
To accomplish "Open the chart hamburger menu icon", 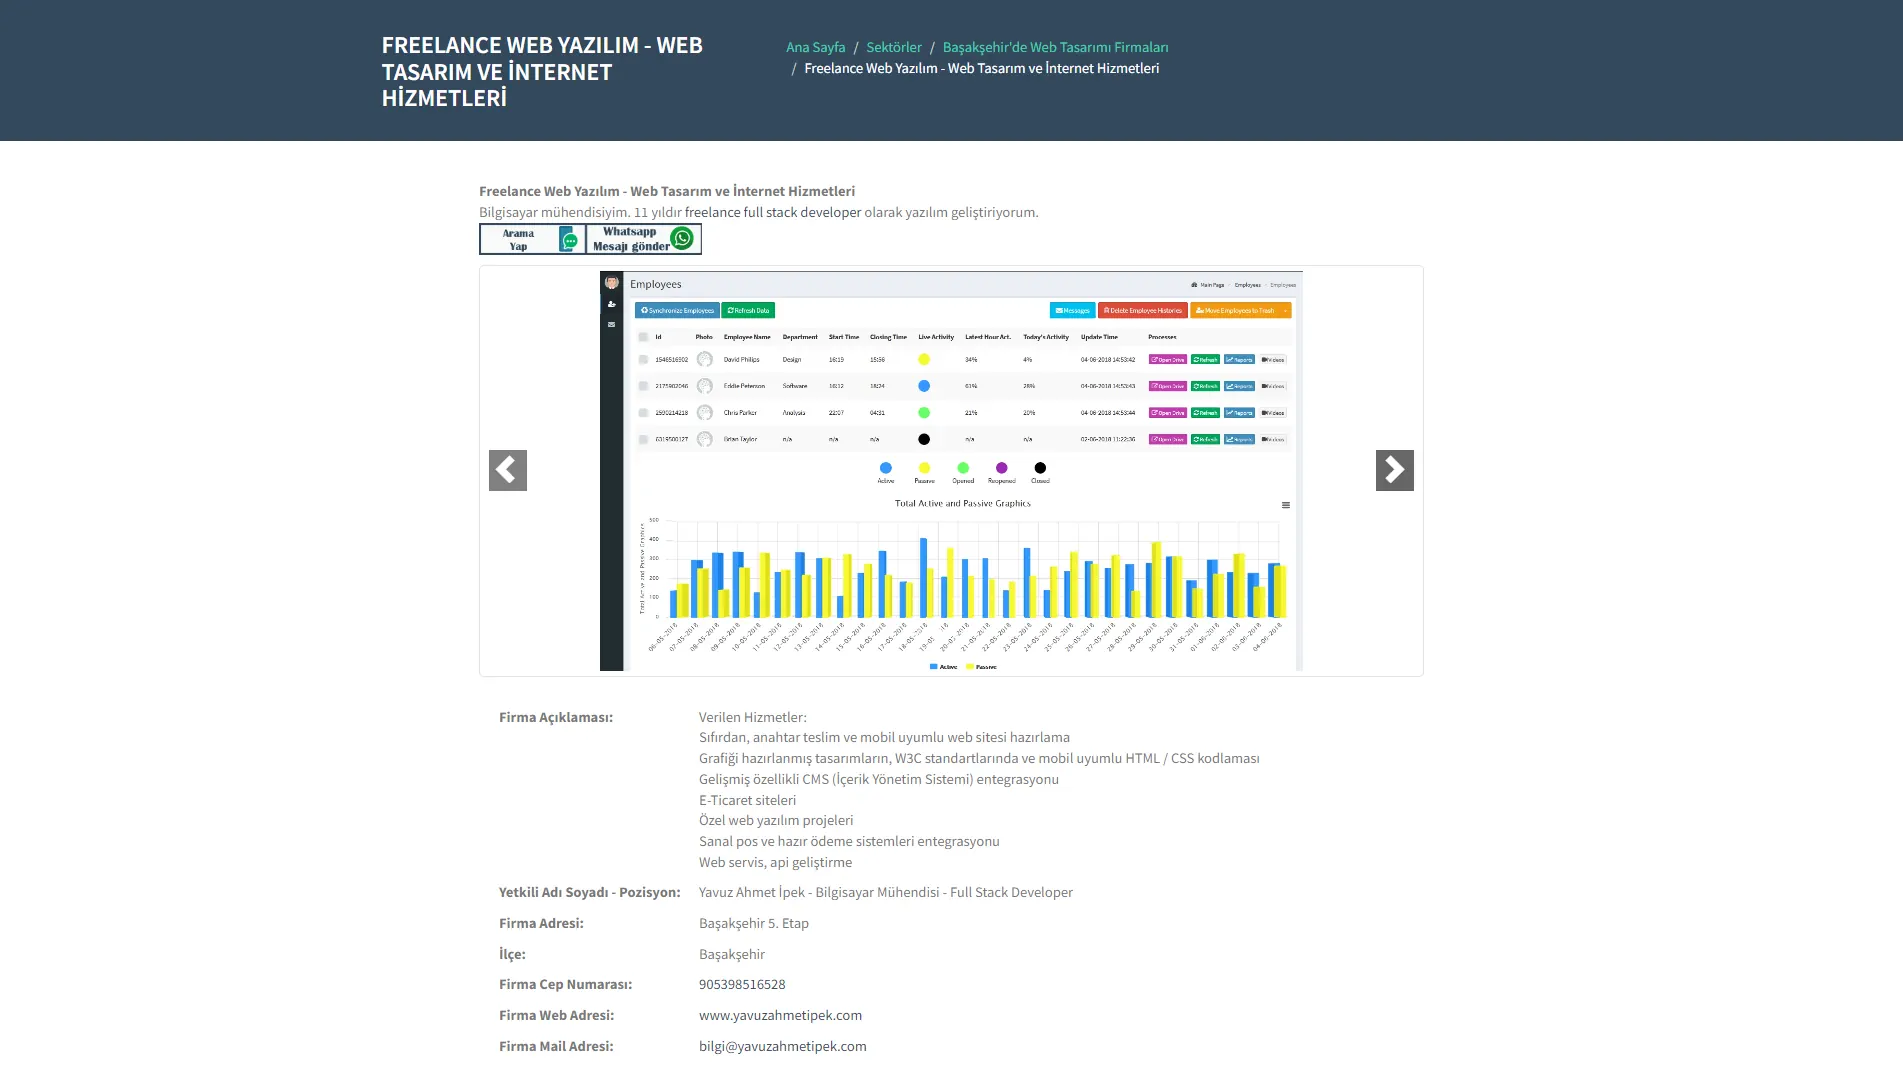I will pos(1286,505).
